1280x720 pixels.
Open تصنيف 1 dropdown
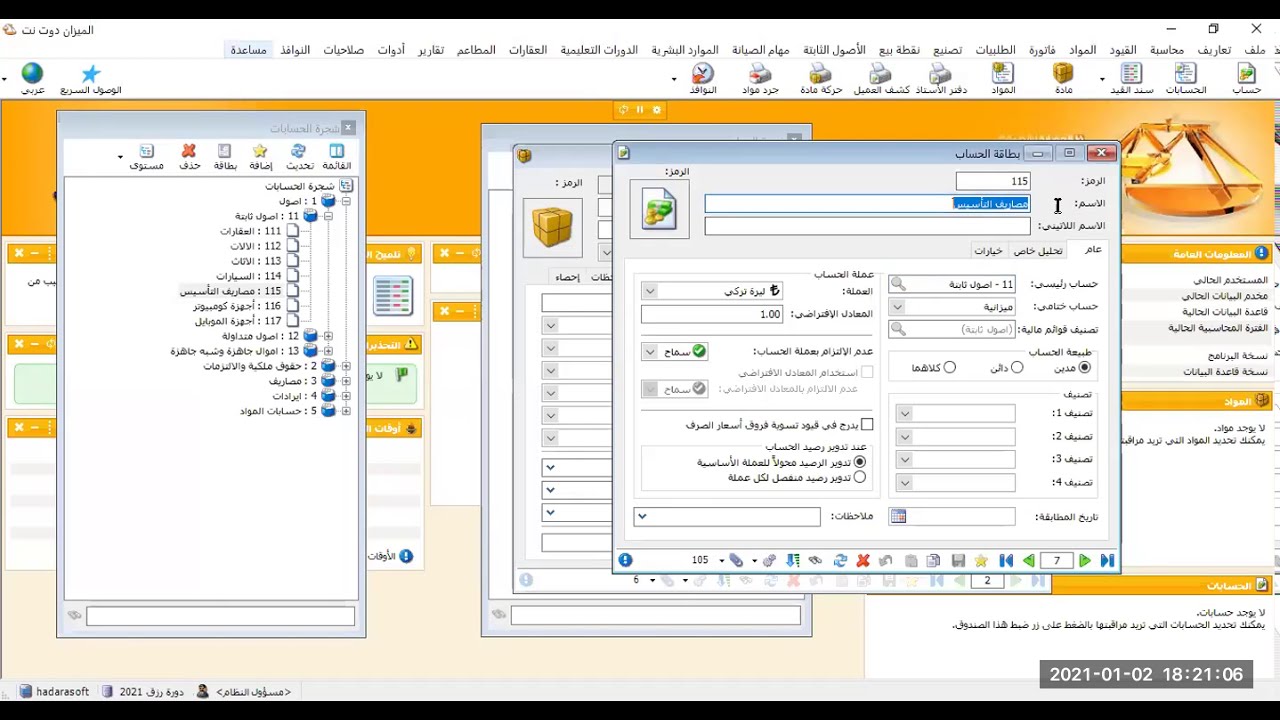905,414
